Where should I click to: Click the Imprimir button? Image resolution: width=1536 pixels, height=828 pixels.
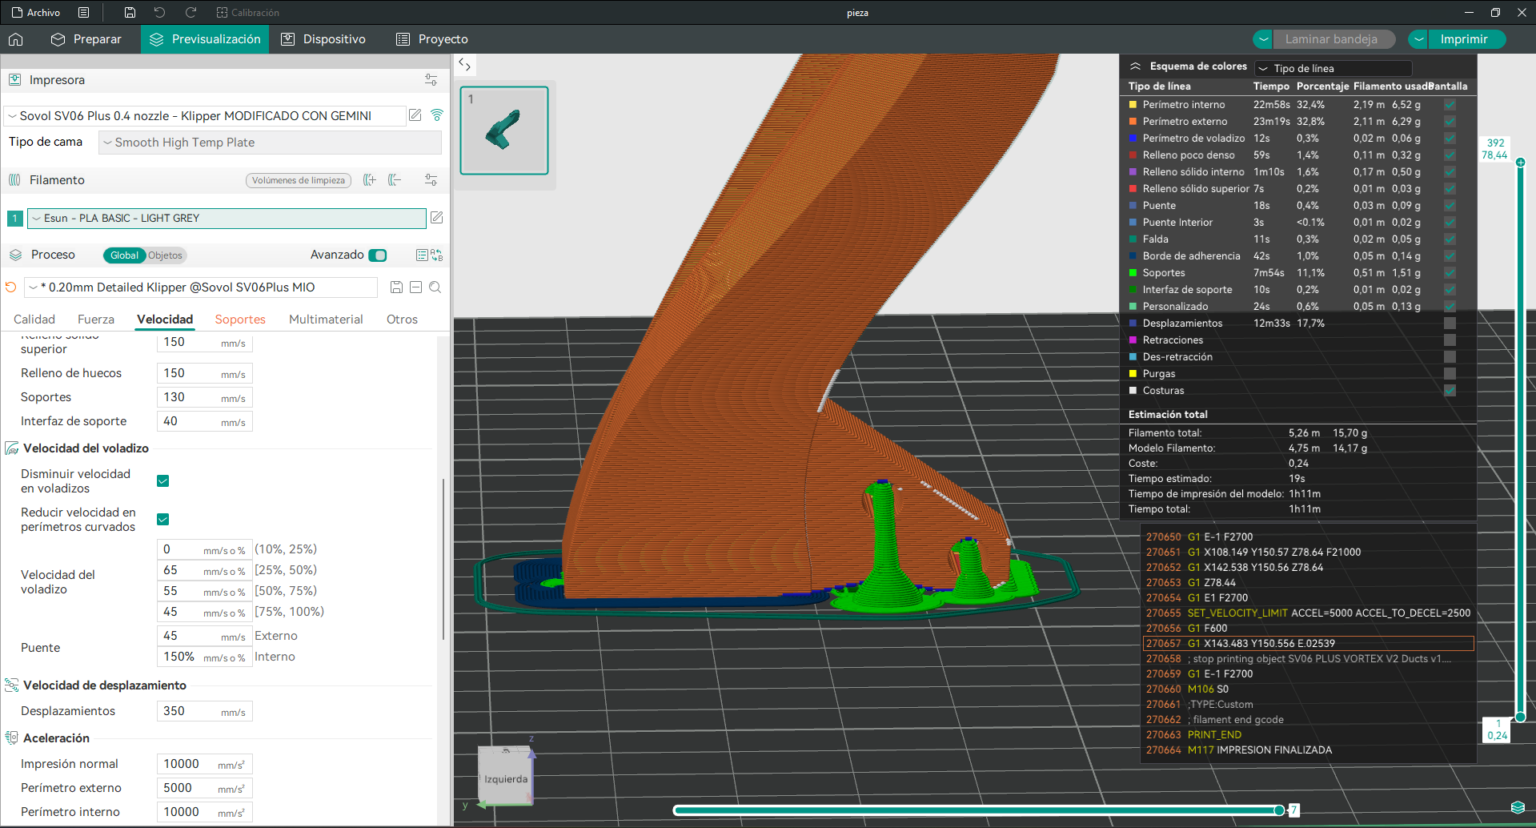(1463, 39)
